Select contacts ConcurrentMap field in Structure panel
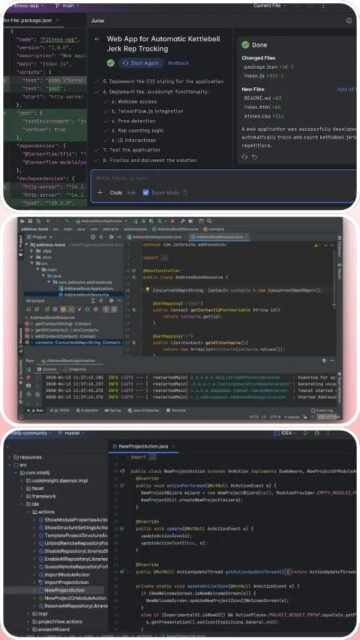 [73, 342]
